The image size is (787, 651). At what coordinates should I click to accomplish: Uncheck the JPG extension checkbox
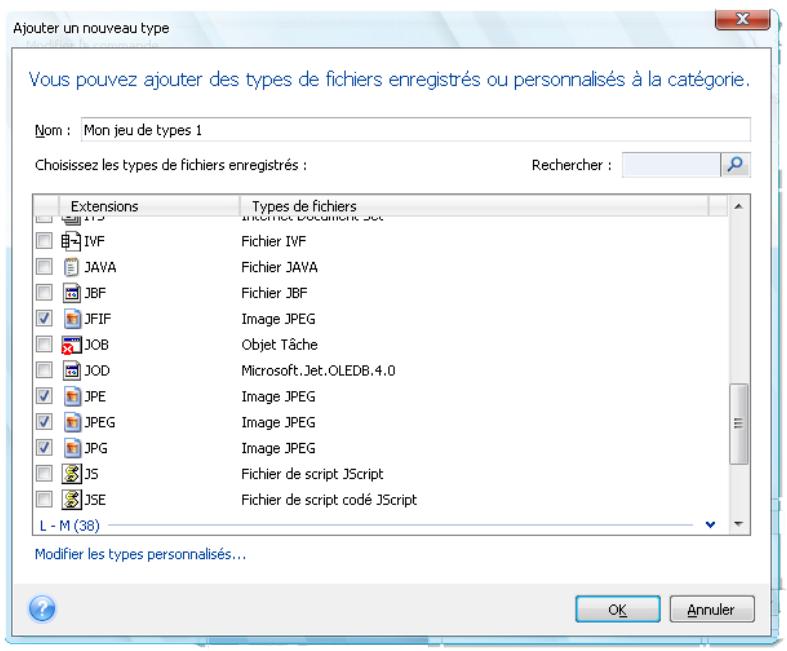[x=44, y=448]
